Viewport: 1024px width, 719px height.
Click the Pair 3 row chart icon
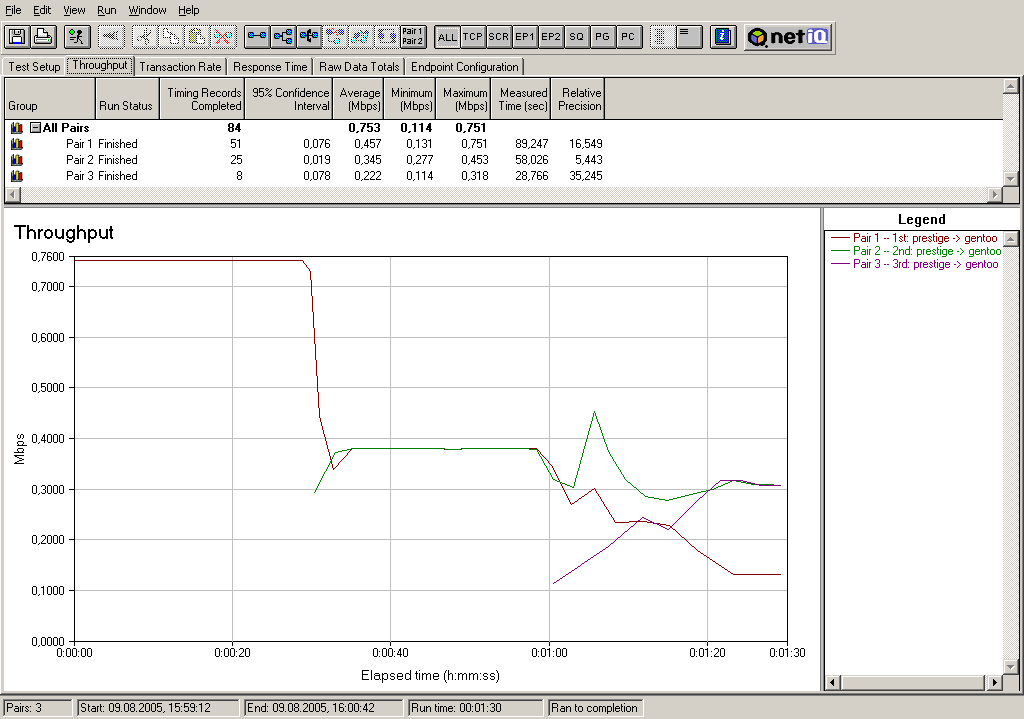pos(17,176)
